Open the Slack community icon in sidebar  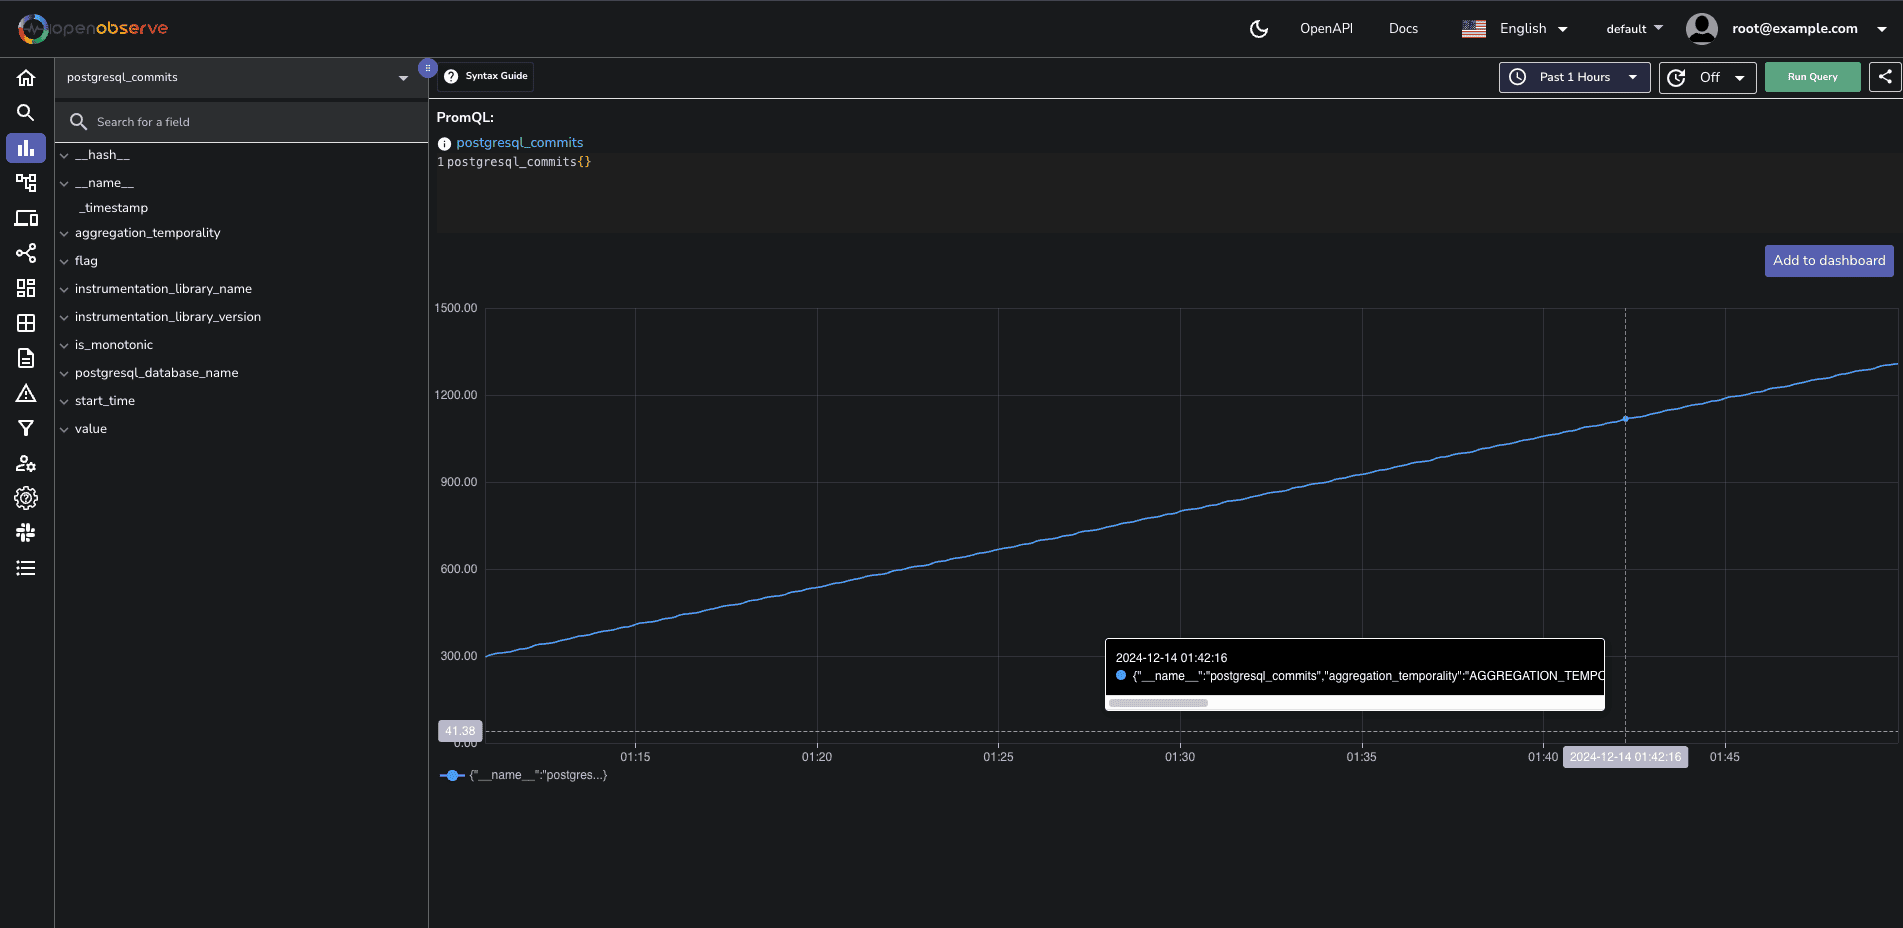(x=26, y=533)
